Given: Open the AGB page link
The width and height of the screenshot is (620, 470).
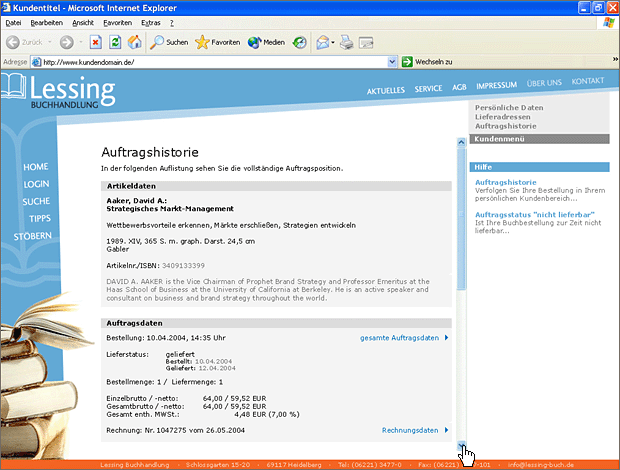Looking at the screenshot, I should [459, 87].
